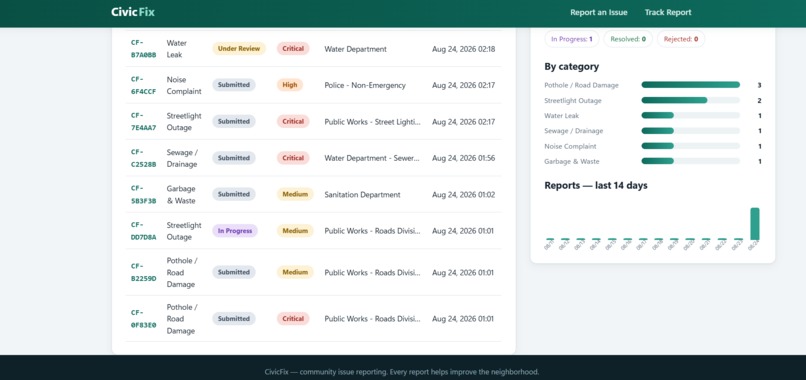Filter by the Resolved: 0 chip
Image resolution: width=806 pixels, height=380 pixels.
[628, 39]
